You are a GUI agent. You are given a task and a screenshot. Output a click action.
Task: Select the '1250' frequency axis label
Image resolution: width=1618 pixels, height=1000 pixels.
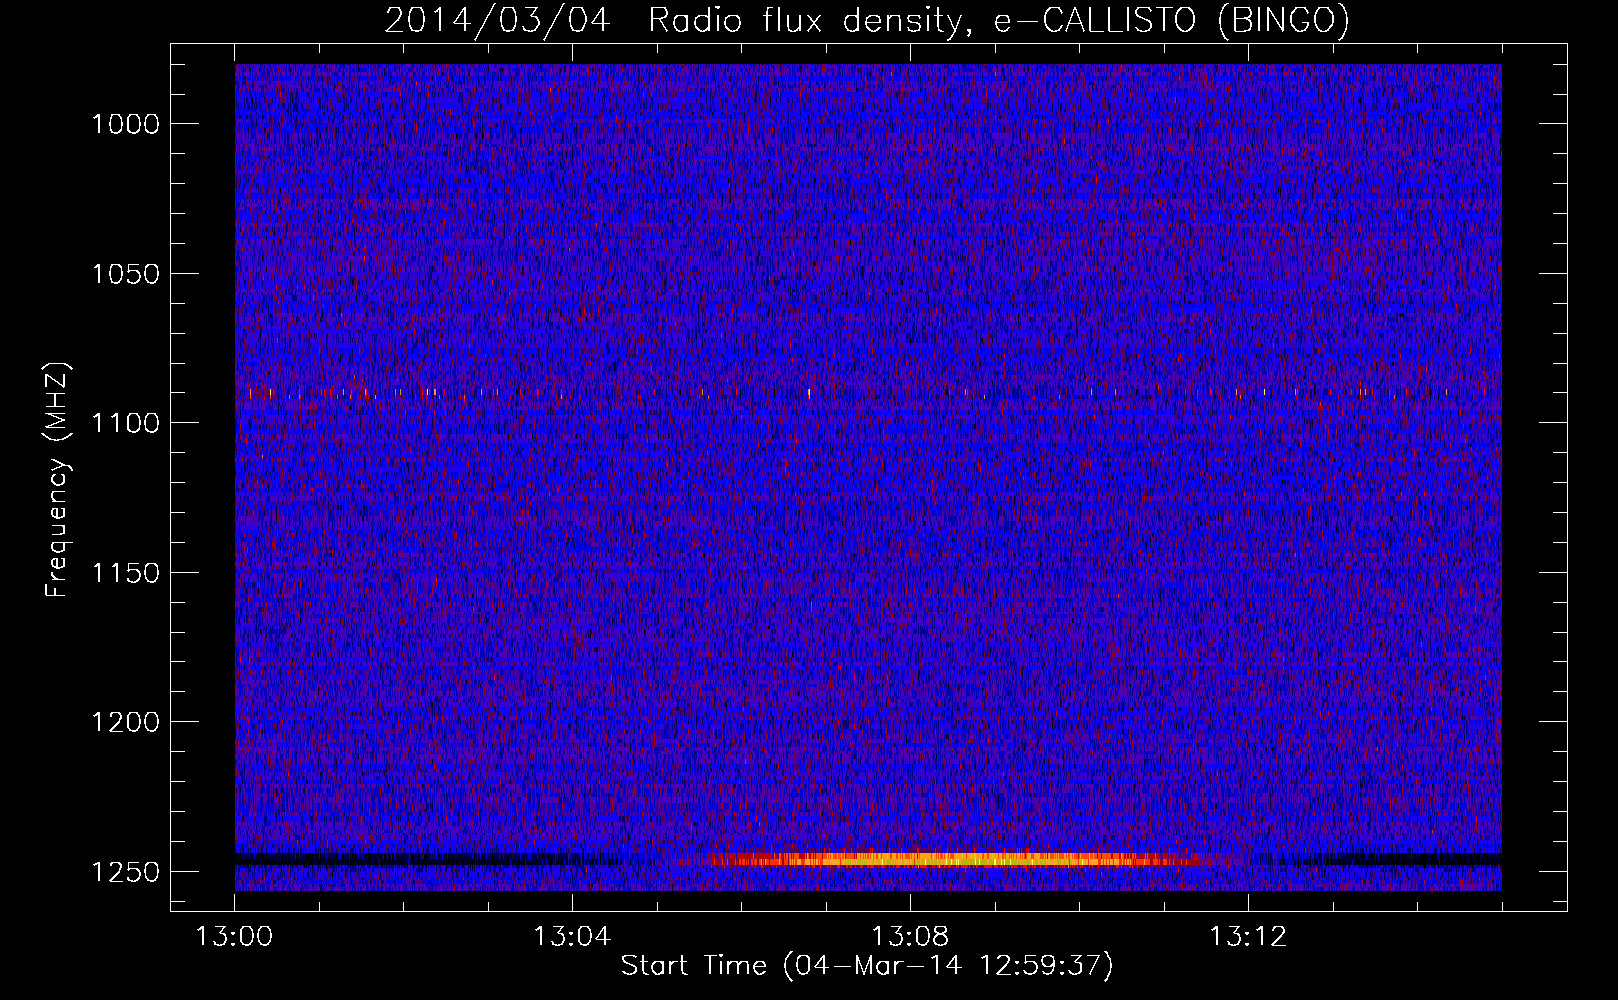(x=125, y=872)
